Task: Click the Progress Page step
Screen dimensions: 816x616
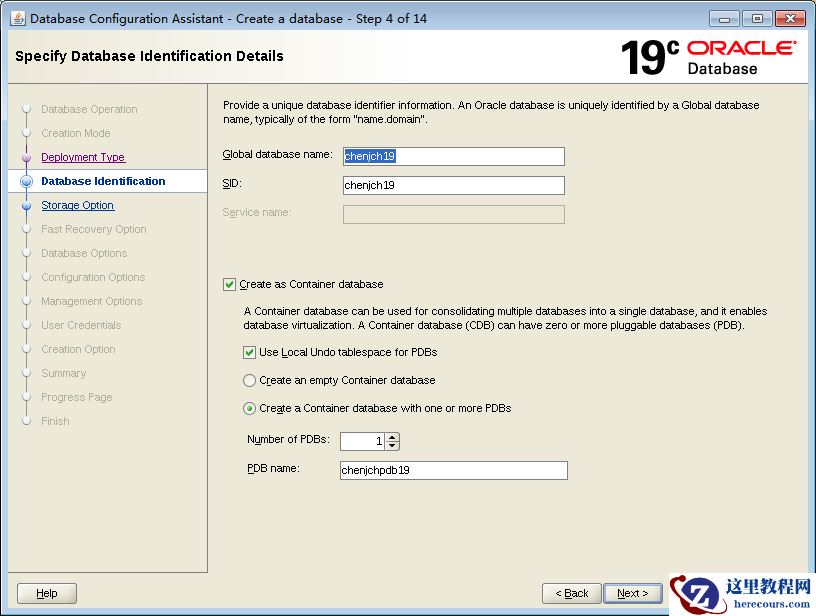Action: (76, 397)
